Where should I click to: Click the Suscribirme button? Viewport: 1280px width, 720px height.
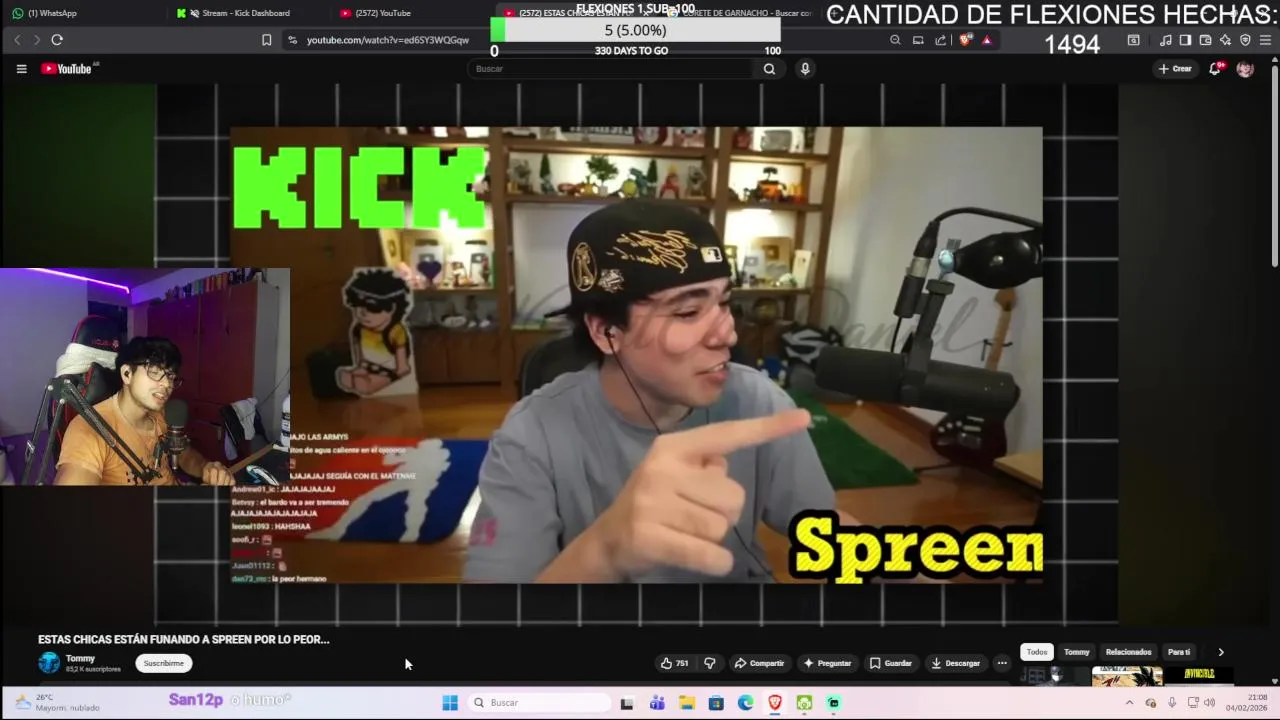click(163, 663)
